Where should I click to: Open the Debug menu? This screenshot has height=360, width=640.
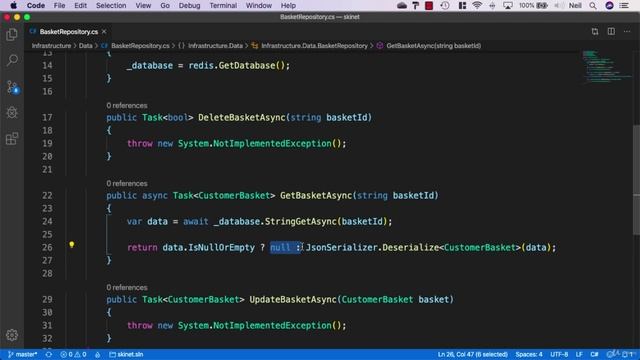[x=189, y=5]
